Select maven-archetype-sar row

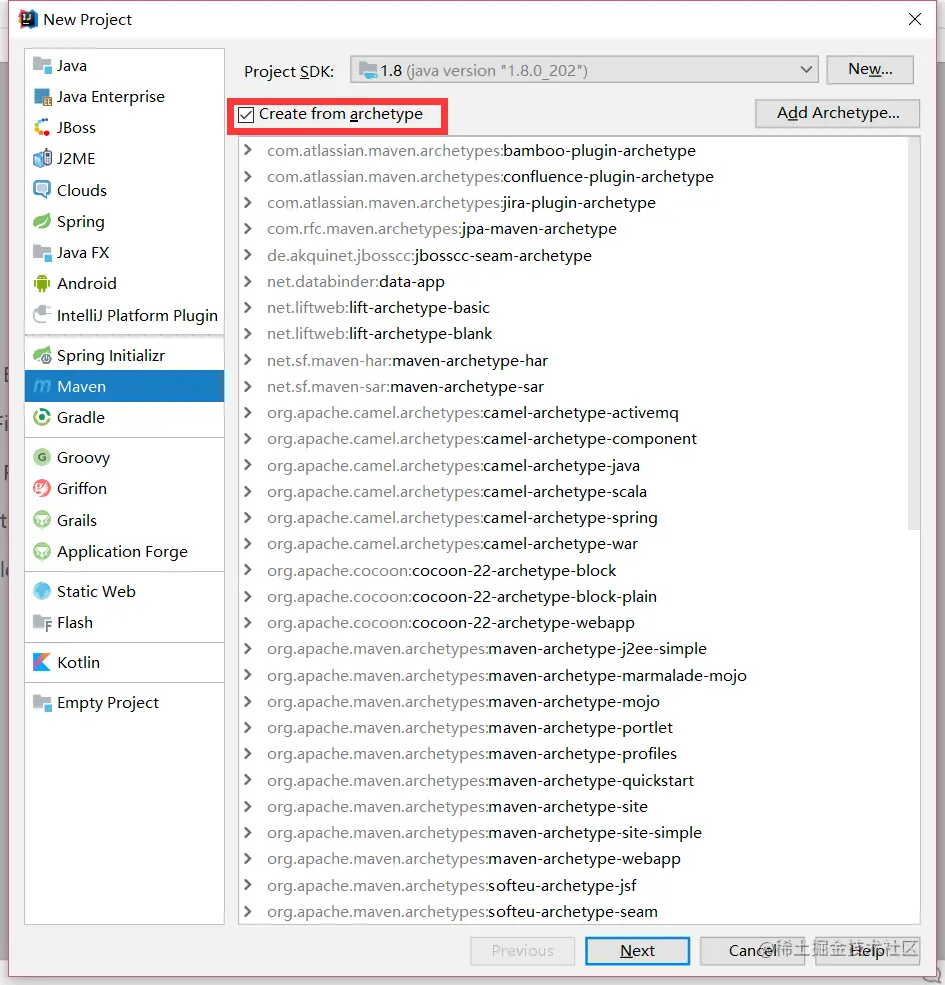click(573, 386)
